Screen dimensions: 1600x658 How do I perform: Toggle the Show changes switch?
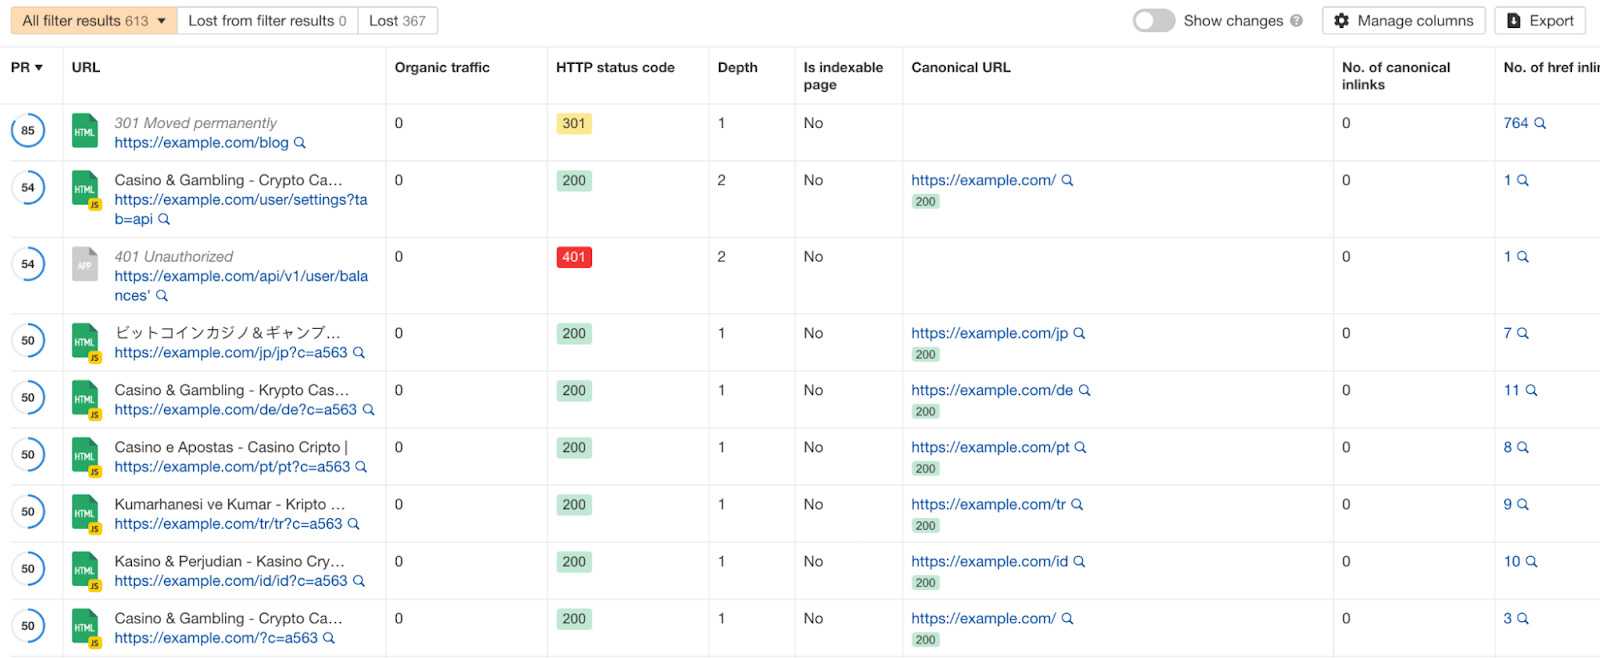(1153, 21)
